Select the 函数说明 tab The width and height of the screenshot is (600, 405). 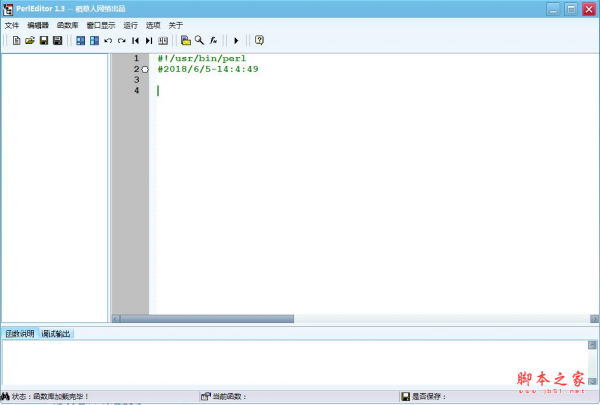click(19, 333)
